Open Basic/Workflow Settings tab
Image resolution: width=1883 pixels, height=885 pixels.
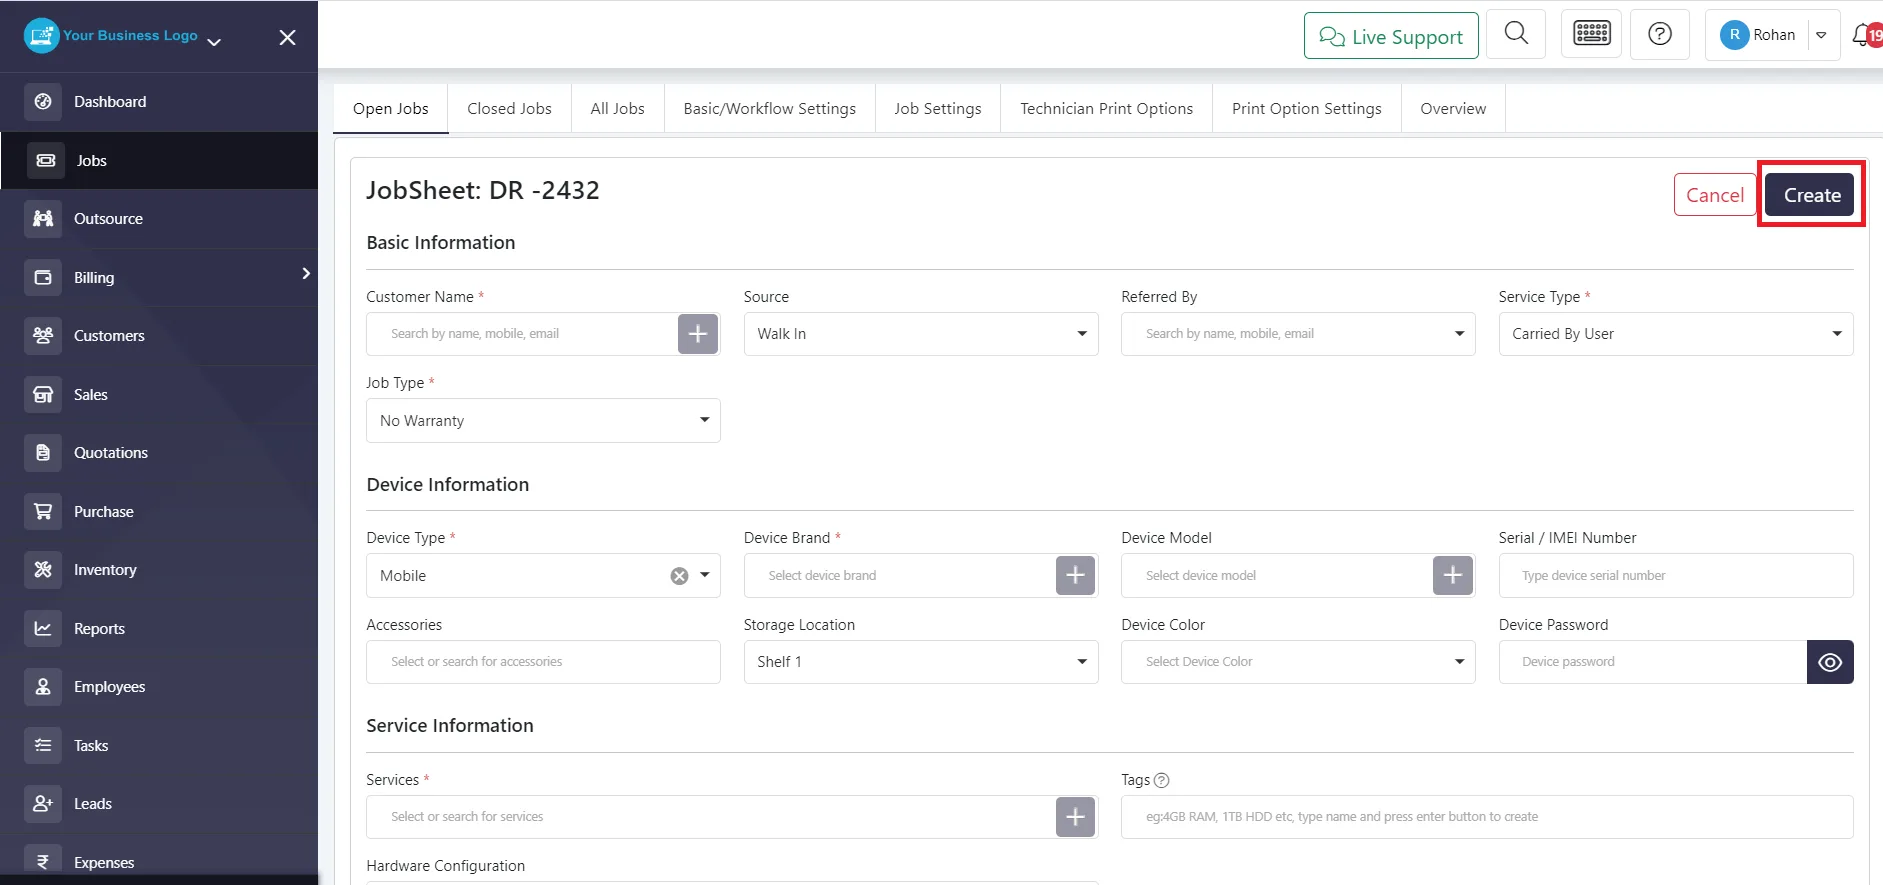point(770,109)
